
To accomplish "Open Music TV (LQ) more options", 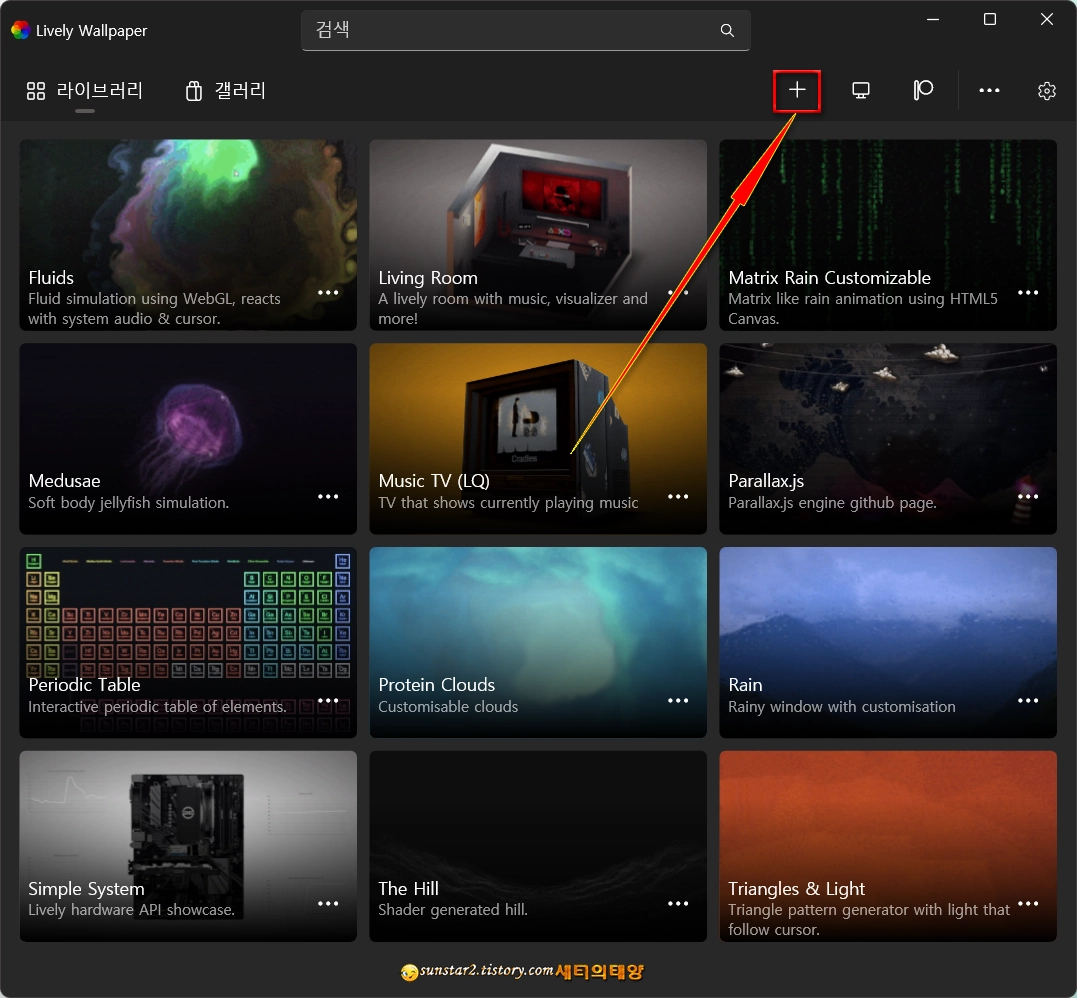I will pos(678,497).
